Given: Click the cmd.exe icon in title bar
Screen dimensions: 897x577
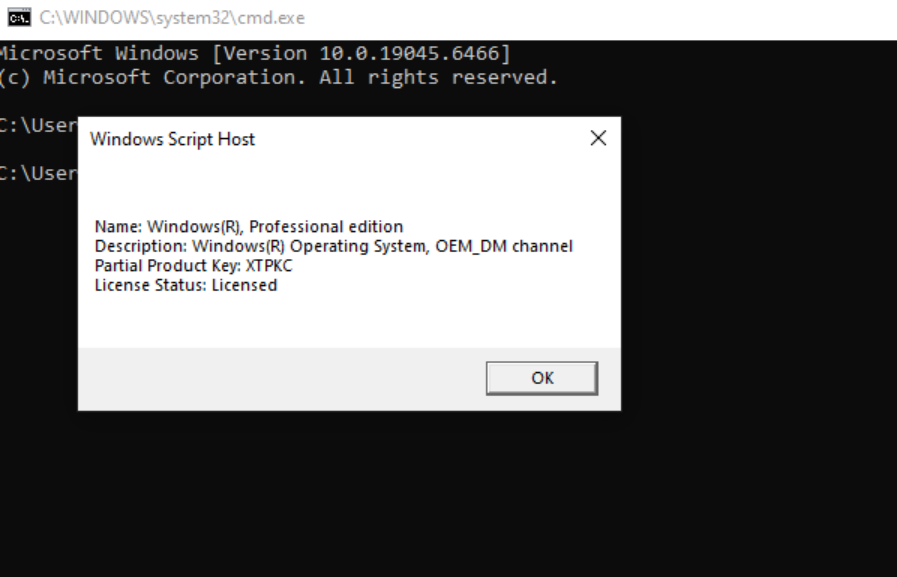Looking at the screenshot, I should (18, 18).
